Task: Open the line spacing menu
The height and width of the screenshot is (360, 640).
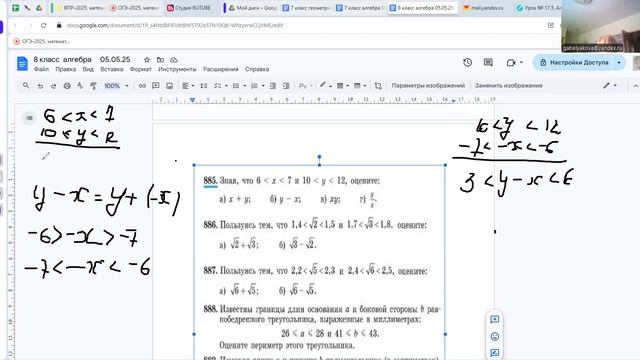Action: click(204, 86)
